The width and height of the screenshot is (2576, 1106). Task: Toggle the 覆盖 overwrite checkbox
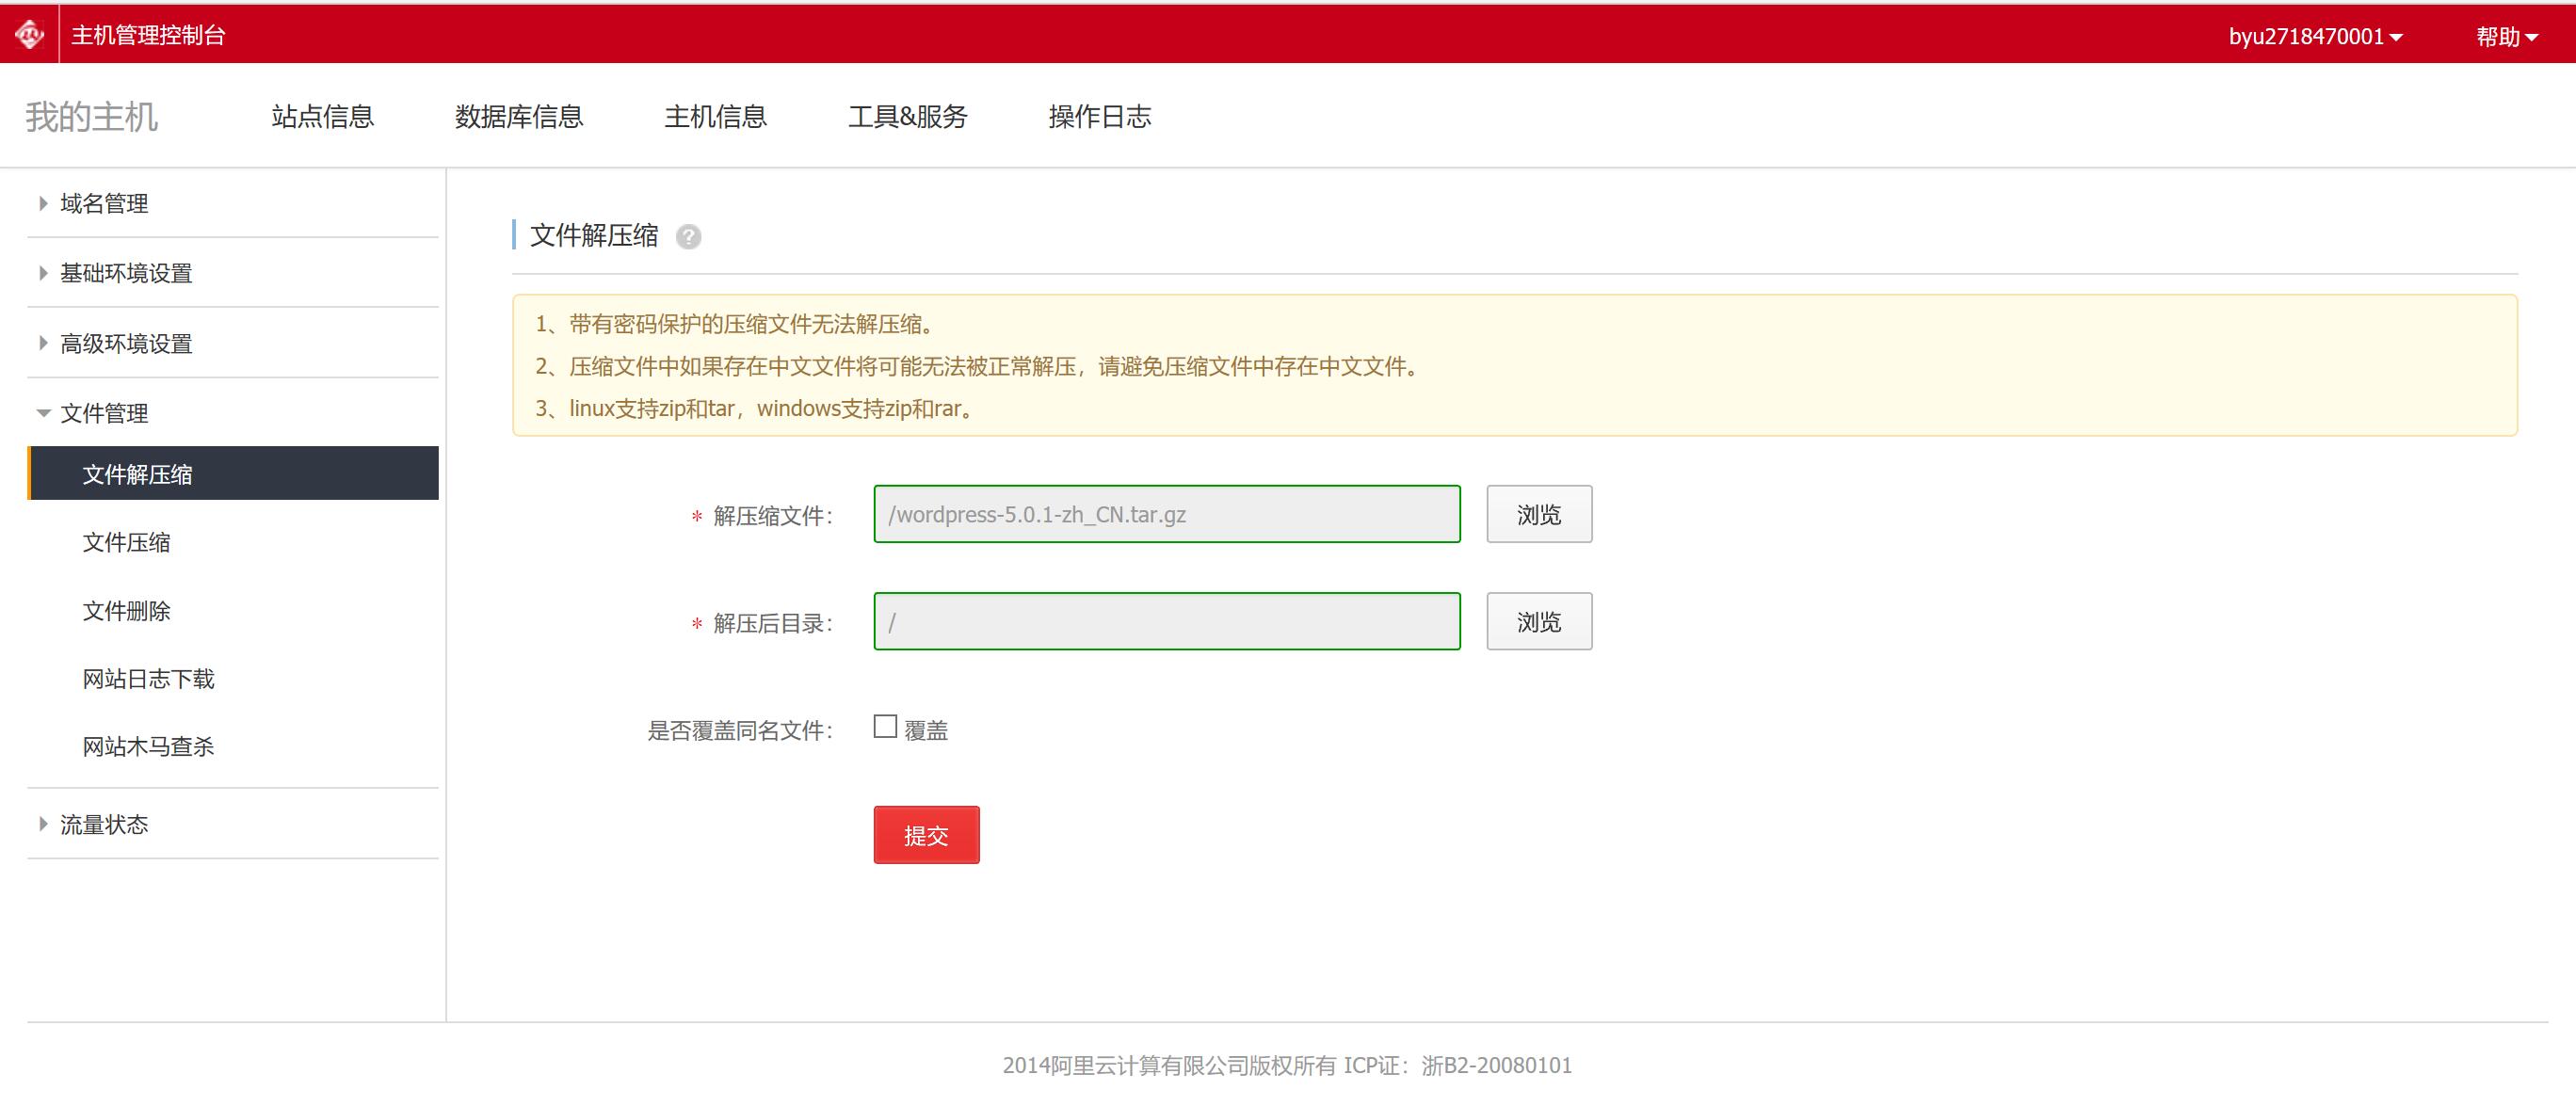(x=885, y=726)
